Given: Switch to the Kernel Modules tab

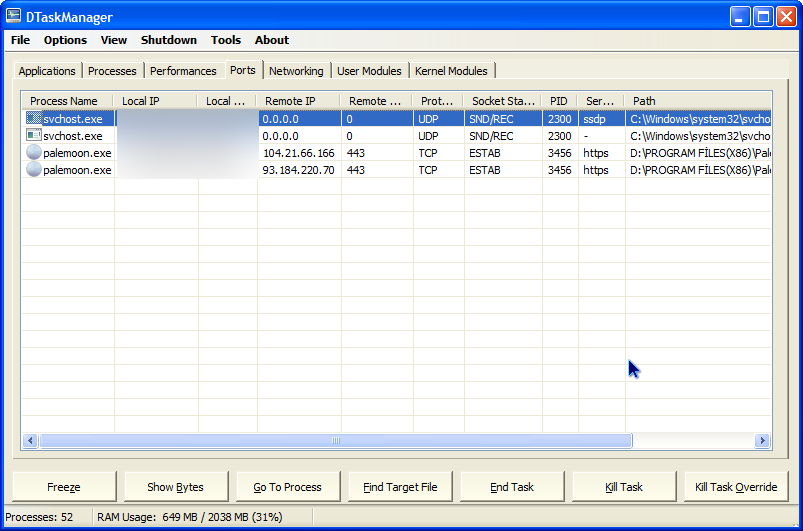Looking at the screenshot, I should pos(451,71).
